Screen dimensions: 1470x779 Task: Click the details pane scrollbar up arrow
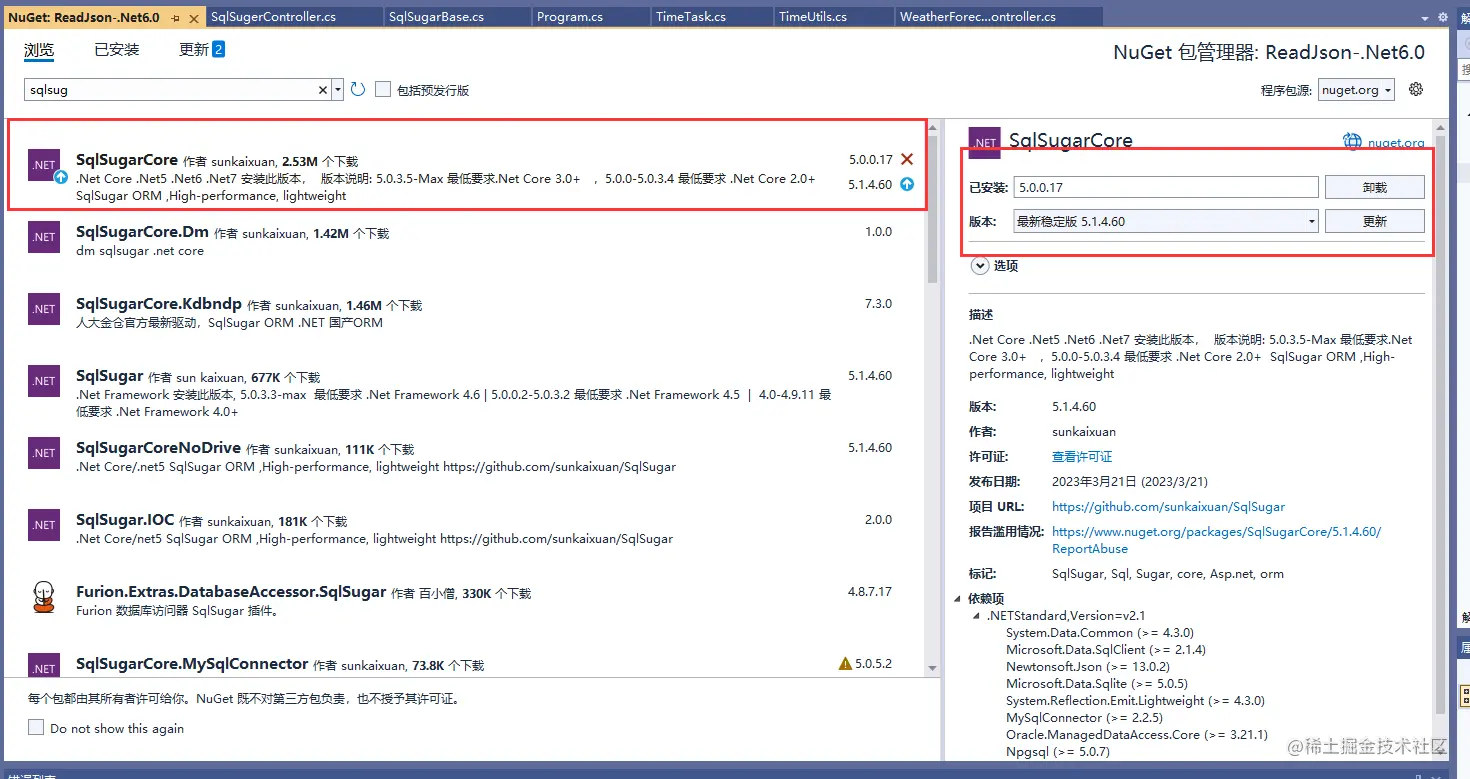tap(1440, 128)
